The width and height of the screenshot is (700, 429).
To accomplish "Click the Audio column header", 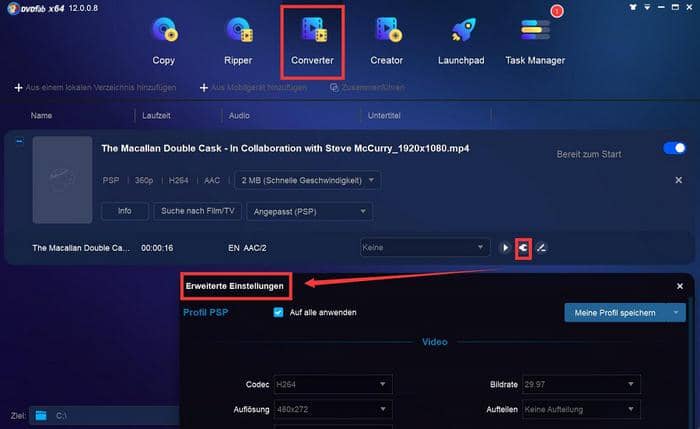I will tap(239, 116).
